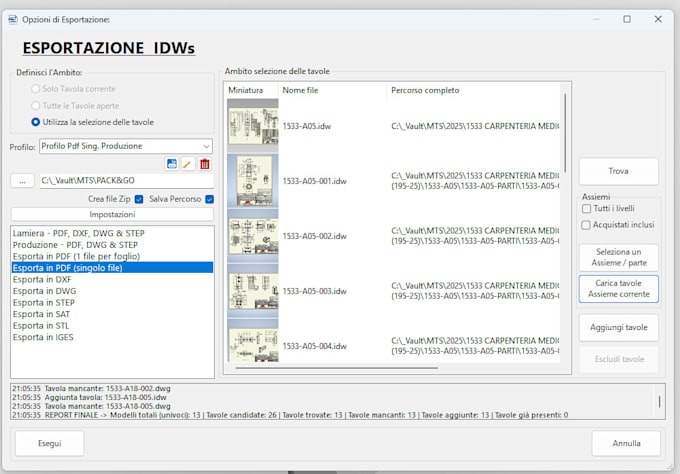Click log line 'Tavola mancante: 1533-A18-002.dwg'

click(x=91, y=389)
